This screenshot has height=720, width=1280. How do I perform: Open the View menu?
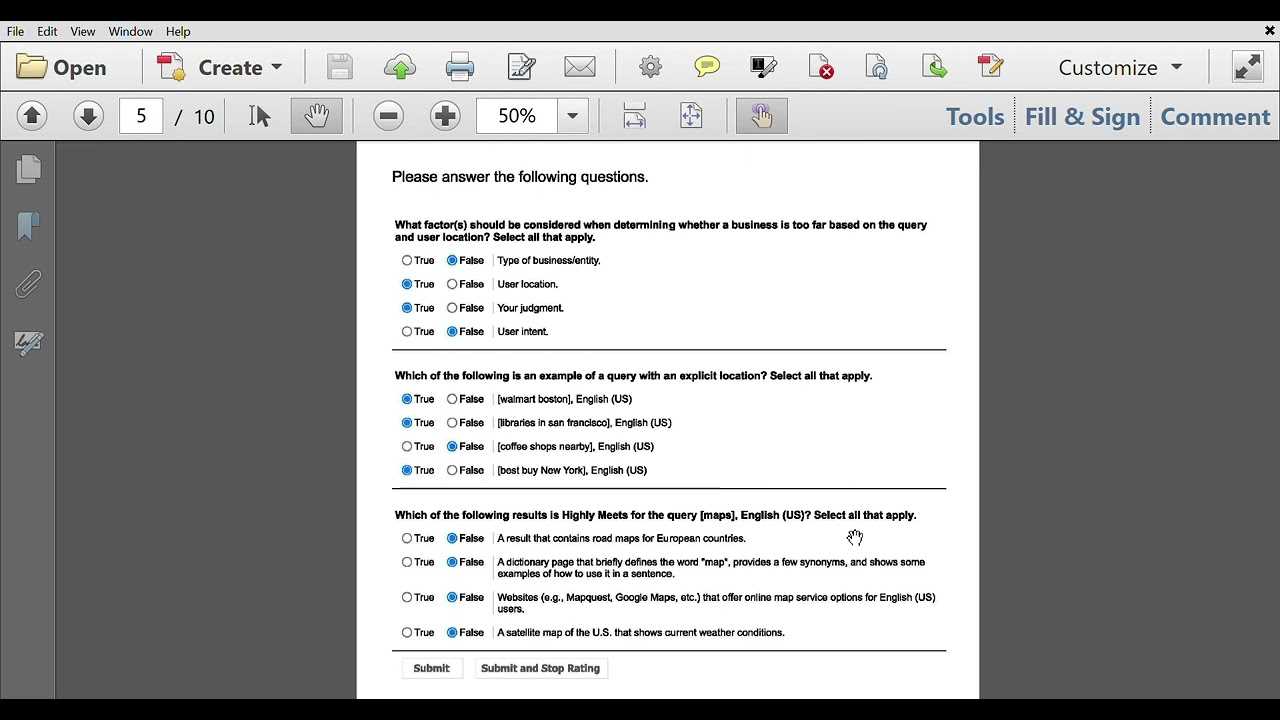pos(83,31)
